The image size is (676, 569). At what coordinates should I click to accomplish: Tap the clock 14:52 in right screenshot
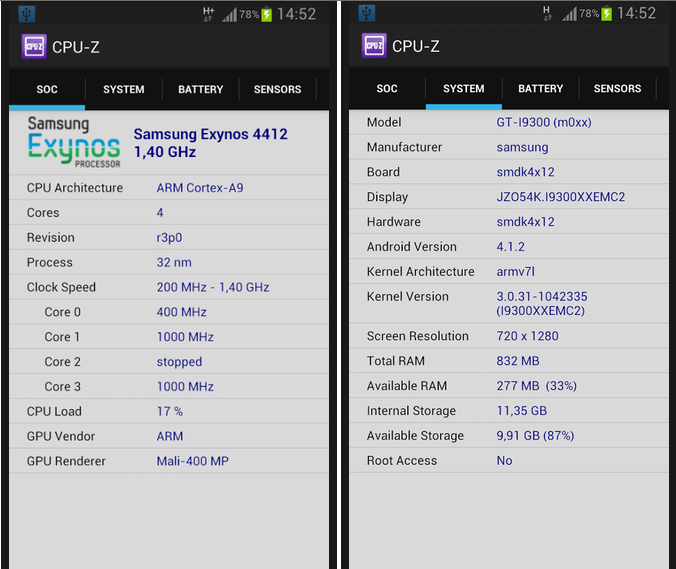[636, 13]
